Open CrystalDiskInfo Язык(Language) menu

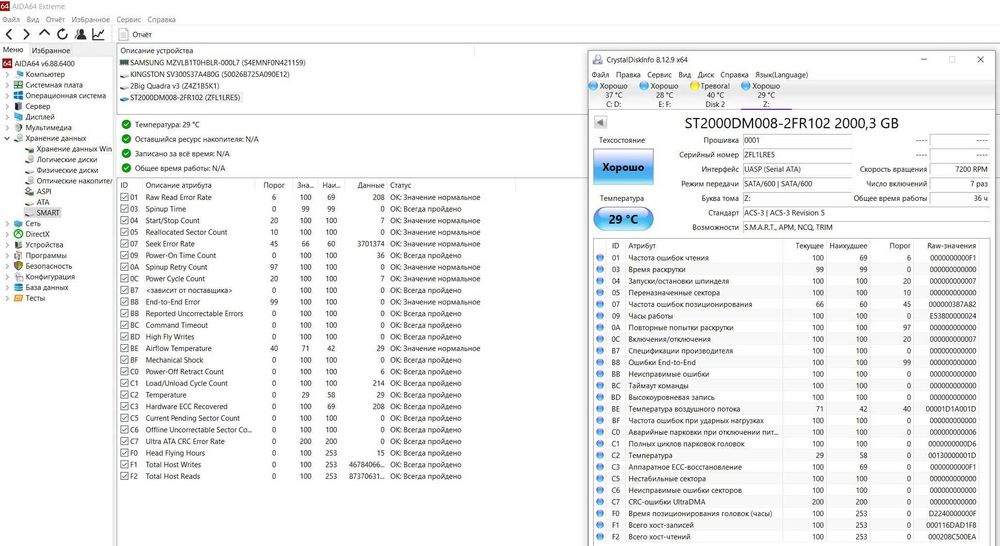[x=781, y=75]
